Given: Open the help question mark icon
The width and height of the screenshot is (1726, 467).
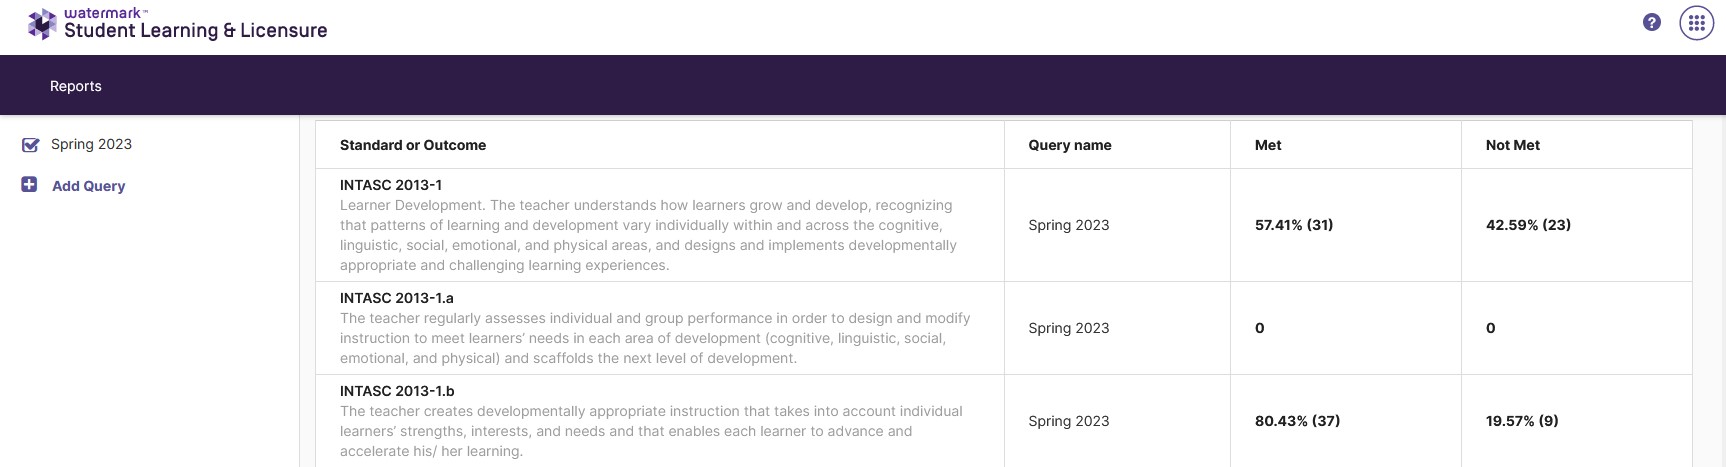Looking at the screenshot, I should click(x=1652, y=23).
